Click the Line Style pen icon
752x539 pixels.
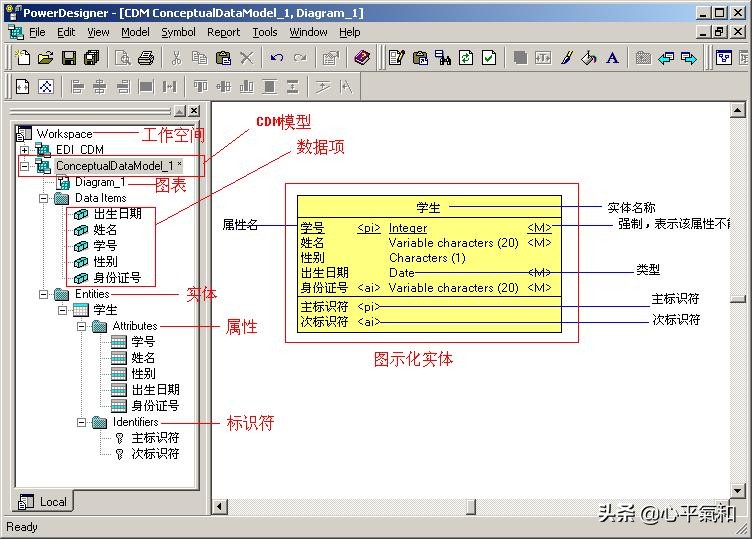click(566, 58)
